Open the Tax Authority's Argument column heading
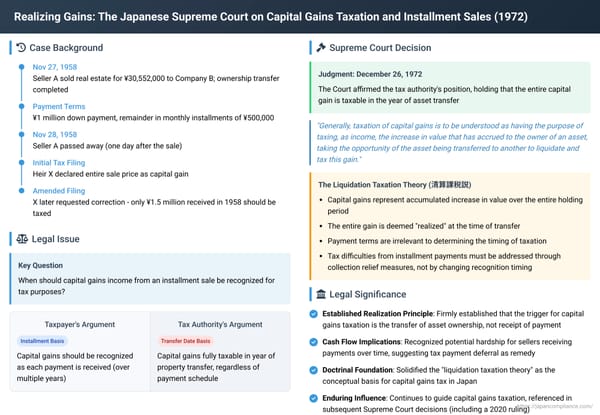Viewport: 600px width, 415px height. click(221, 324)
